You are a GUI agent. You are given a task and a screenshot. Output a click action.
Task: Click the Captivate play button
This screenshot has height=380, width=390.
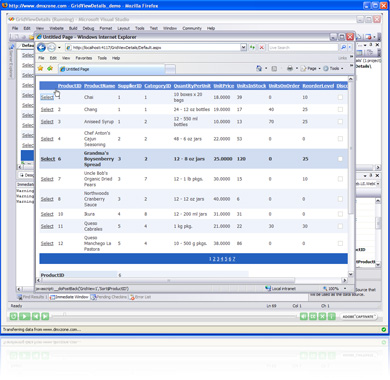[x=24, y=316]
